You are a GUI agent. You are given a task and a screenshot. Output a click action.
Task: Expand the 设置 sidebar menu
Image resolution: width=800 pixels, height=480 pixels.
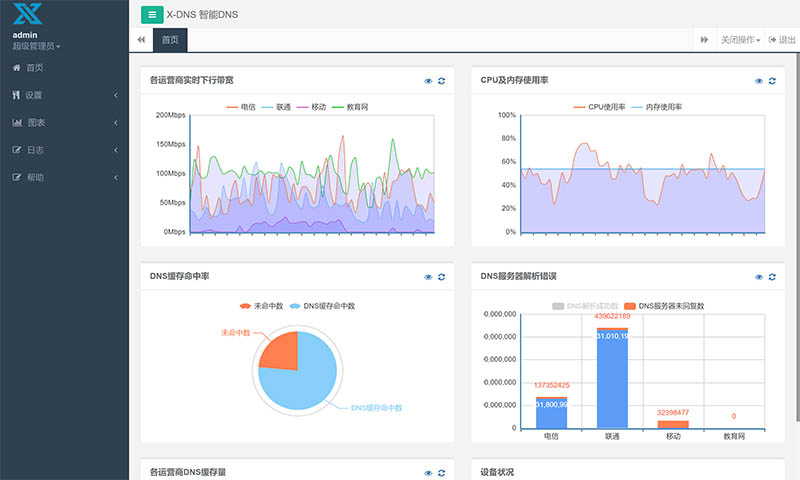point(64,95)
